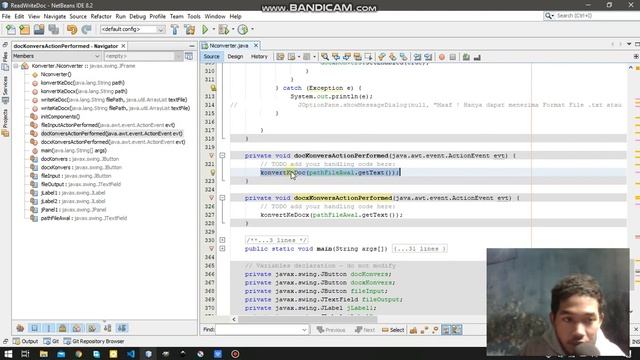Toggle Sort by Name in Navigator
Screen dimensions: 640x360
pyautogui.click(x=107, y=328)
